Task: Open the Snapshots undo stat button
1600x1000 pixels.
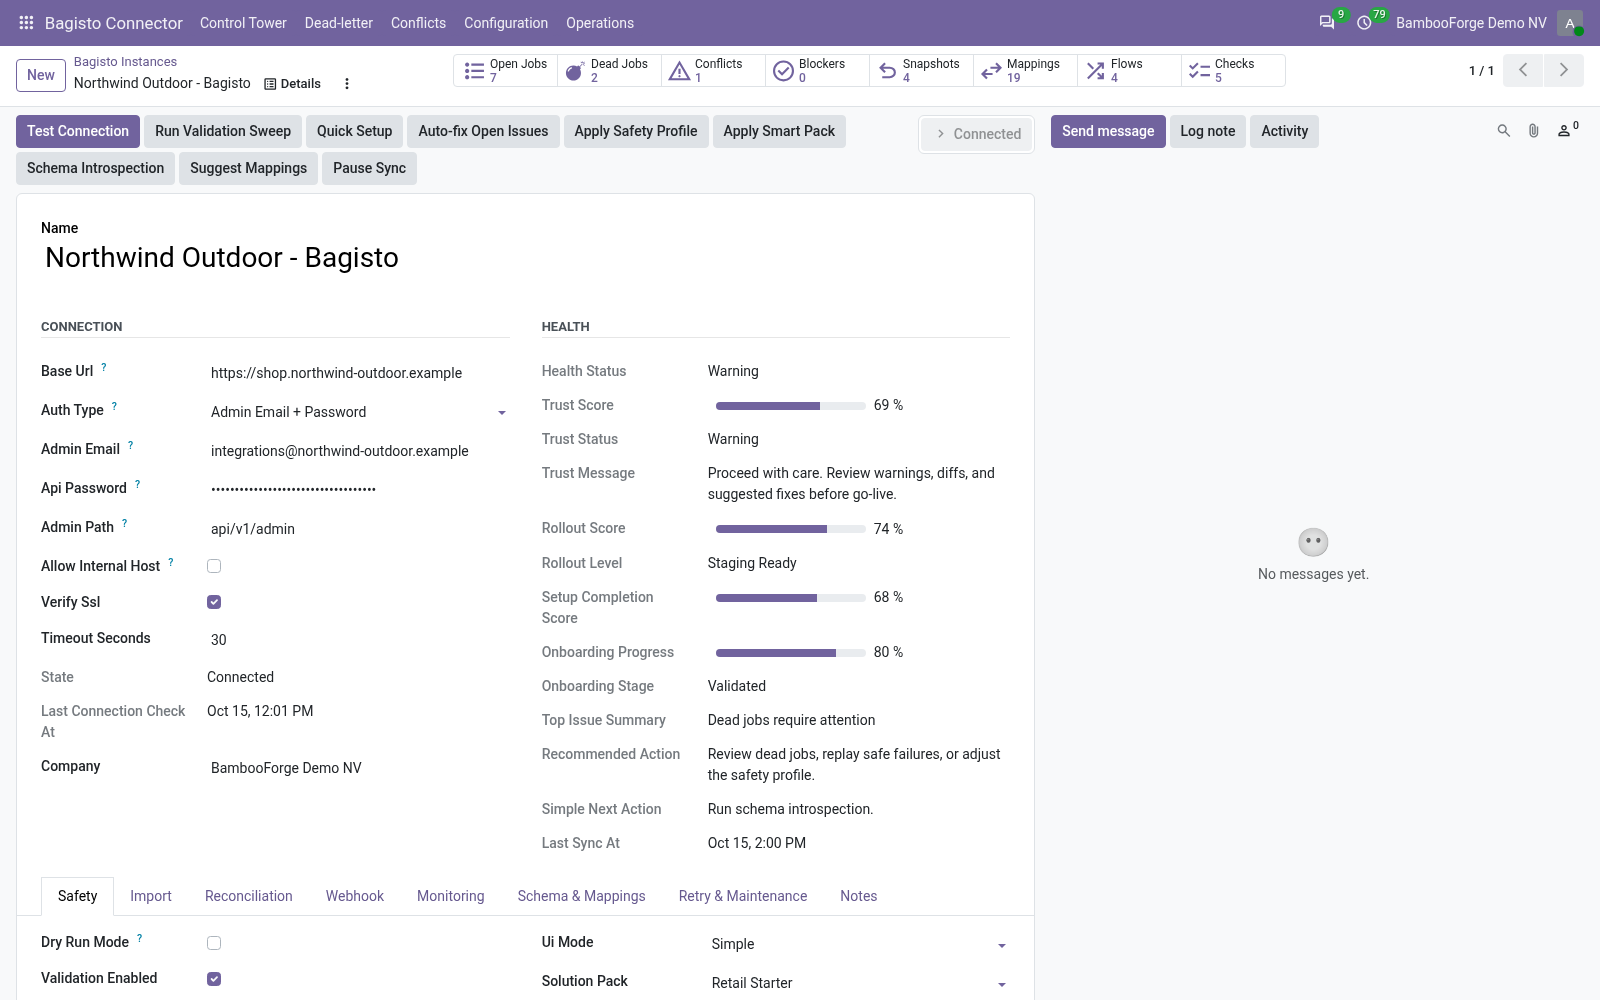Action: tap(922, 70)
